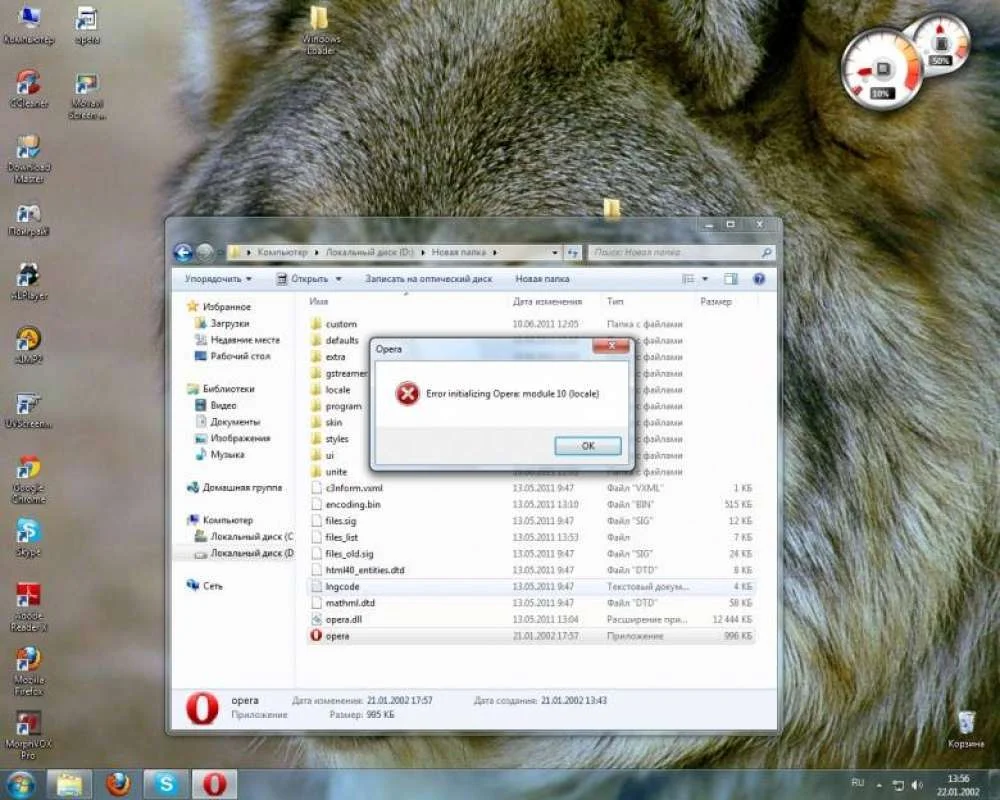Click OK in the Opera error dialog
Screen dimensions: 1000x800
(587, 445)
